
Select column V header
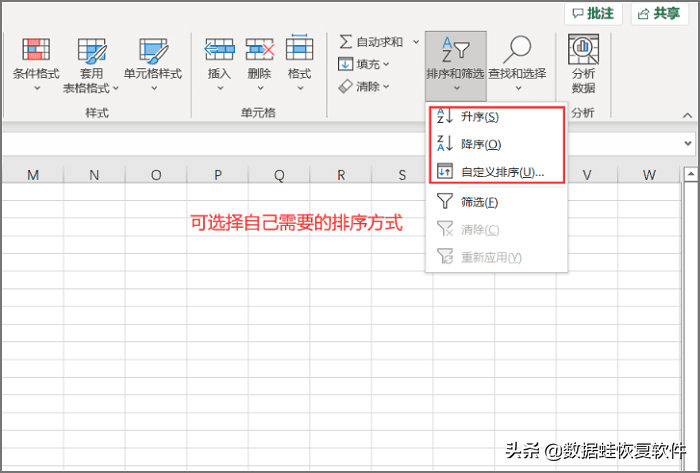click(587, 174)
